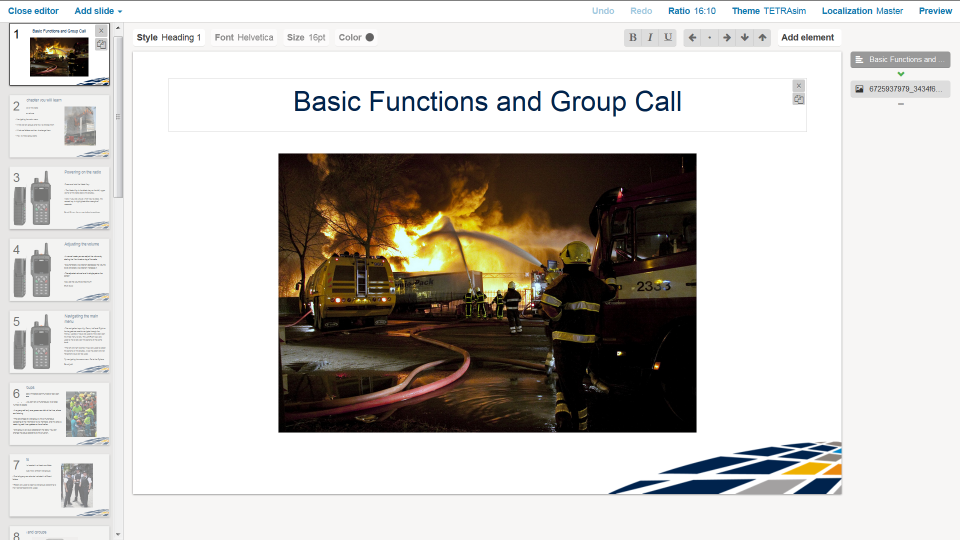The height and width of the screenshot is (540, 960).
Task: Toggle bold formatting in the text toolbar
Action: [x=633, y=38]
